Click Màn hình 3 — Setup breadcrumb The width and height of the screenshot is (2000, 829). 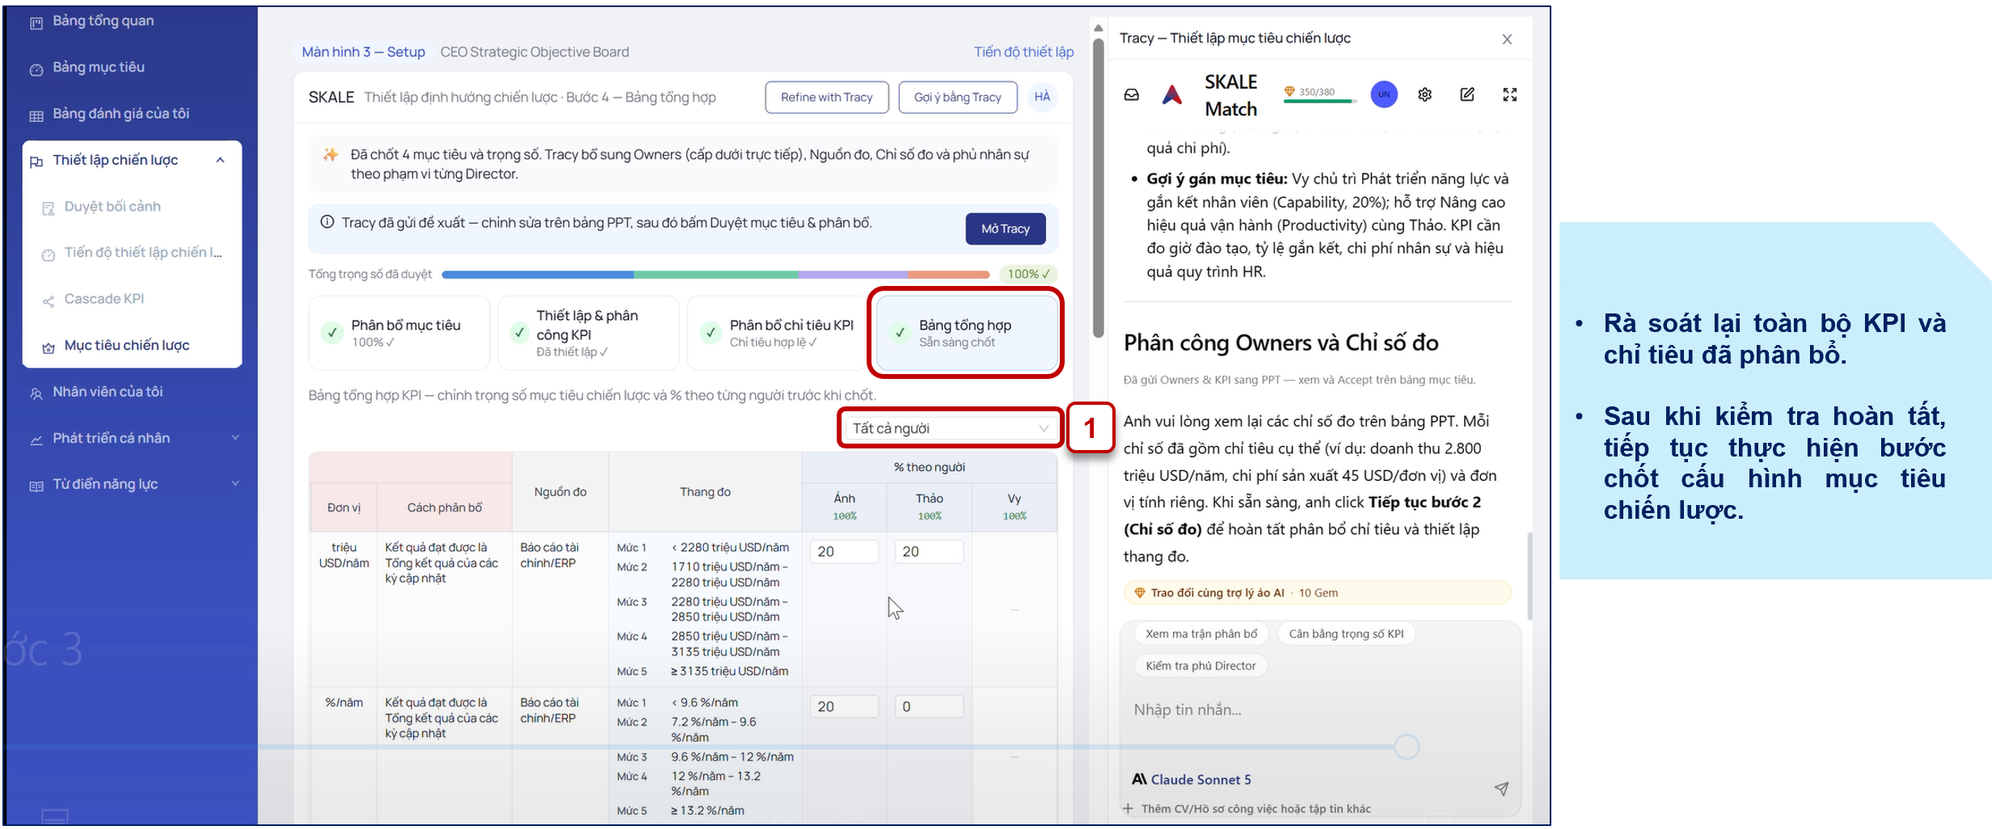[x=363, y=52]
